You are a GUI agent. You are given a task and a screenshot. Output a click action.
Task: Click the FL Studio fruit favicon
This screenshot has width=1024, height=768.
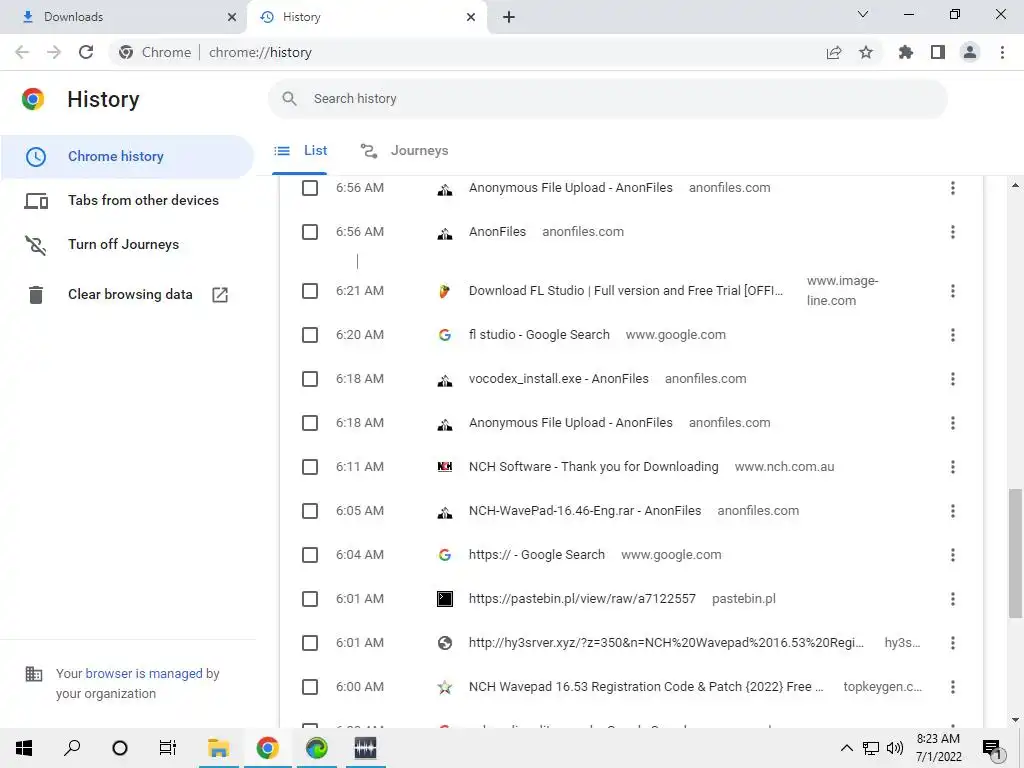445,291
